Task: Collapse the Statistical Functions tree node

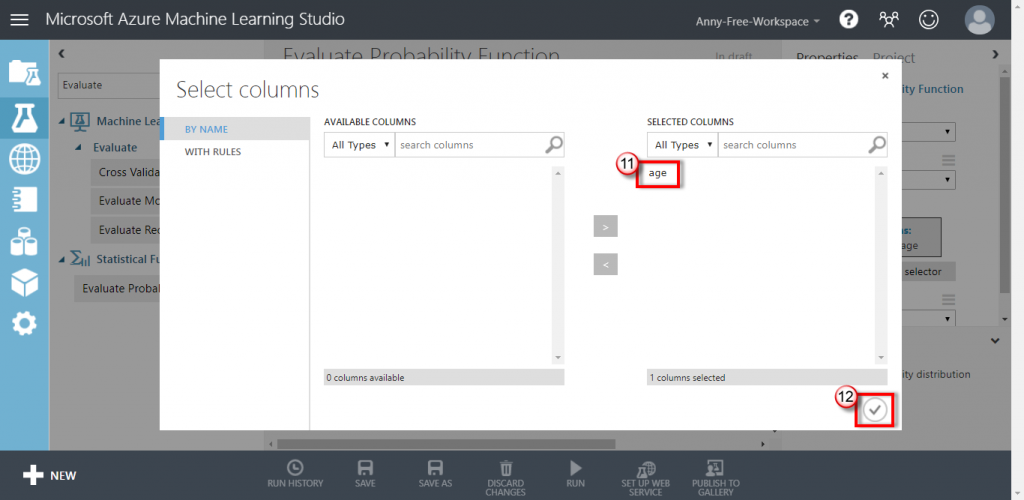Action: [62, 260]
